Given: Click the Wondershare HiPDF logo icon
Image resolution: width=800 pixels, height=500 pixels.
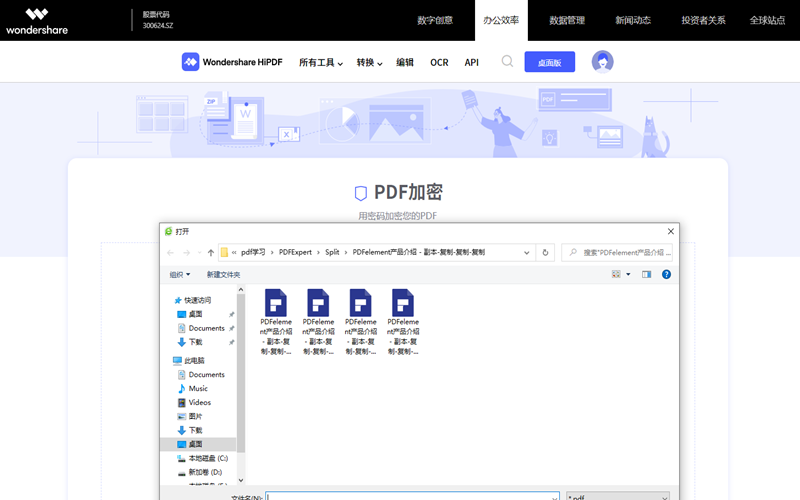Looking at the screenshot, I should tap(190, 62).
